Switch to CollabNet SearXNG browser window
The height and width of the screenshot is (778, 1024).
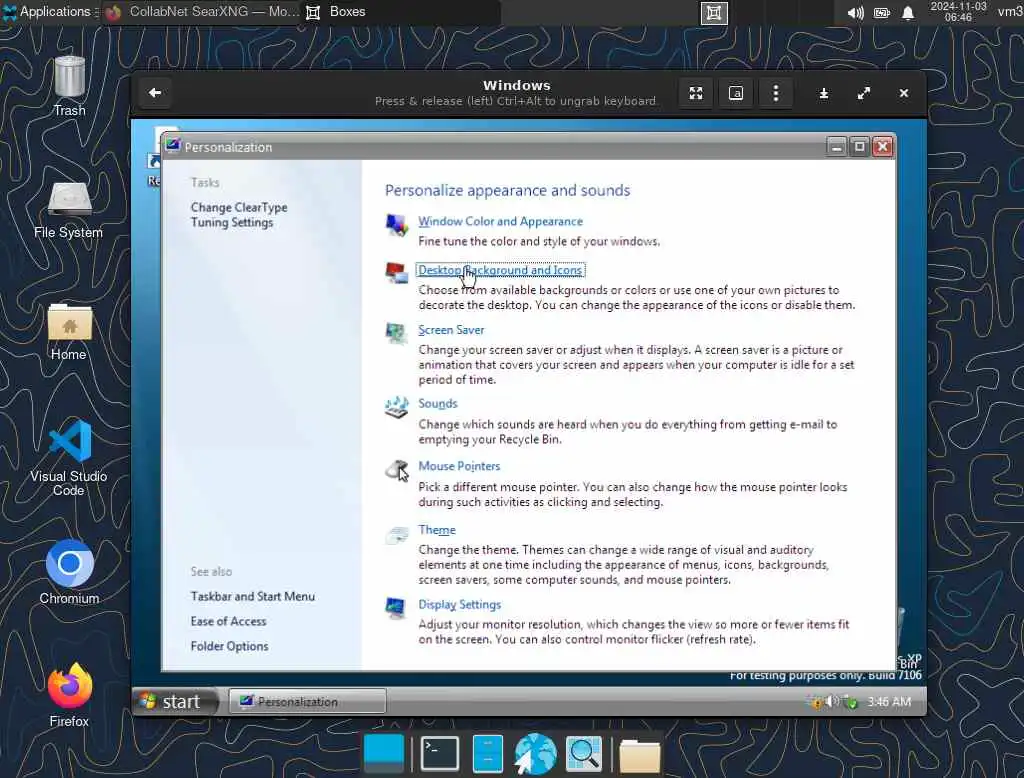pos(201,12)
